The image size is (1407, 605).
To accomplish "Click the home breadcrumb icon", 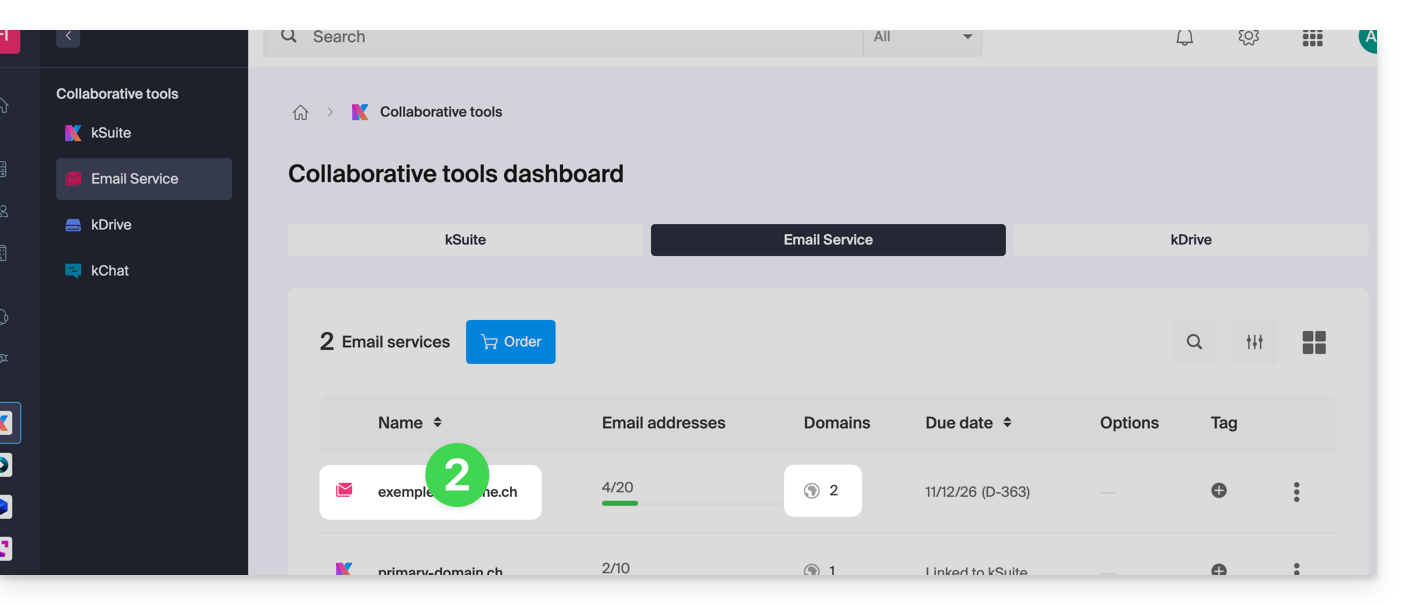I will (300, 113).
